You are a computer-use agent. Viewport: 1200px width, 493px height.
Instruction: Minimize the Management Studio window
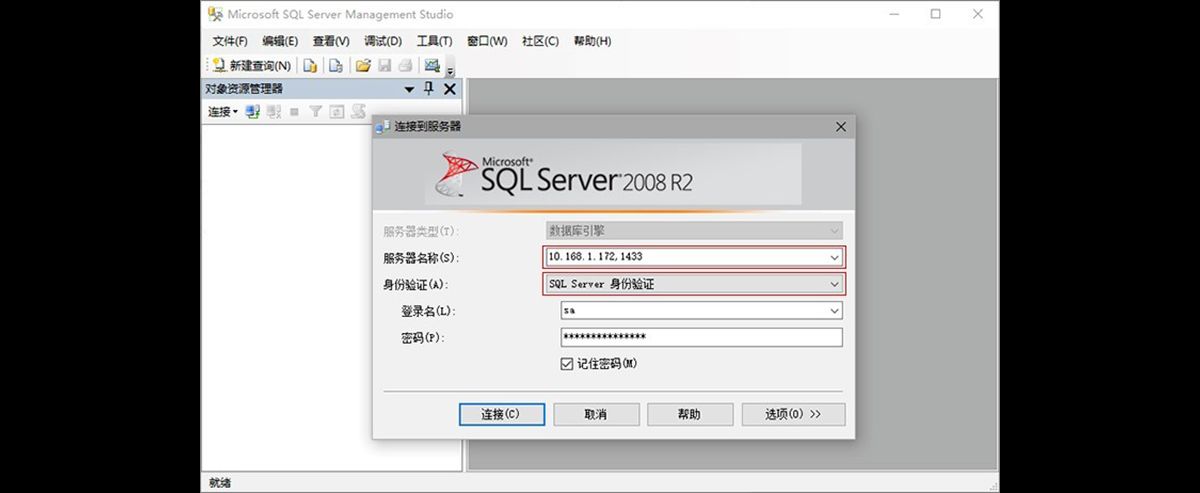892,14
